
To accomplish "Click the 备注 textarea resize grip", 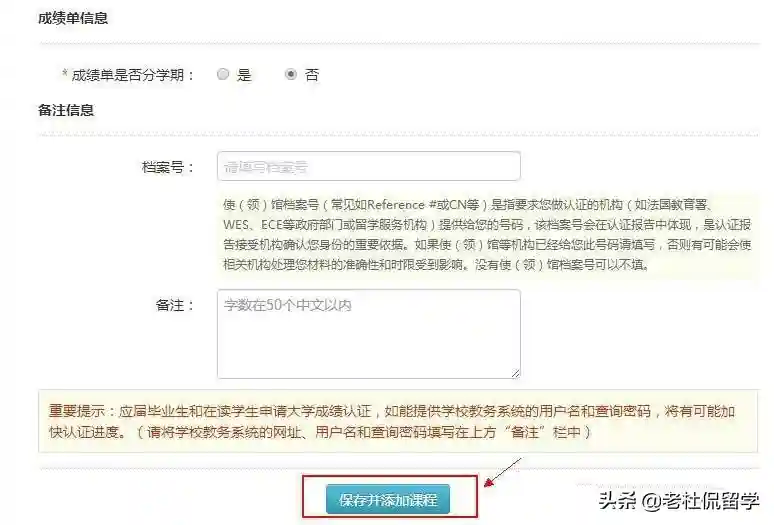I will click(515, 374).
